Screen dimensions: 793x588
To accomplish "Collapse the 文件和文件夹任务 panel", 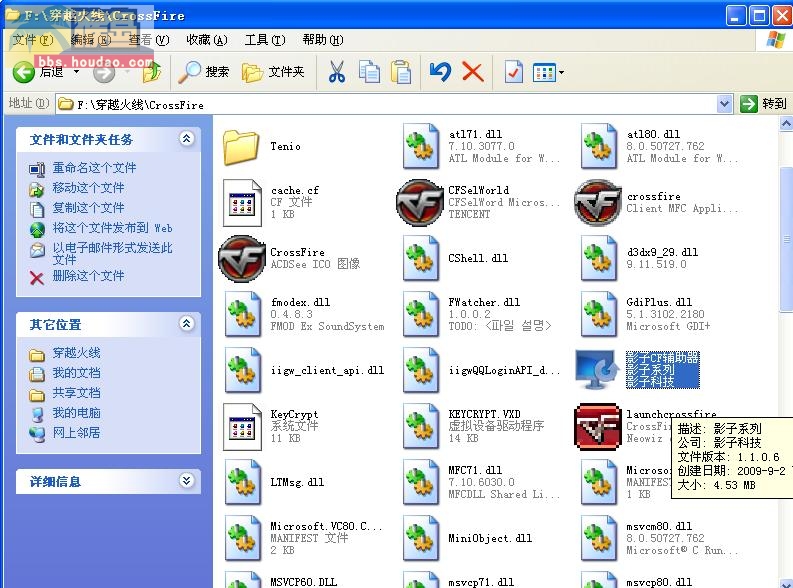I will [187, 139].
